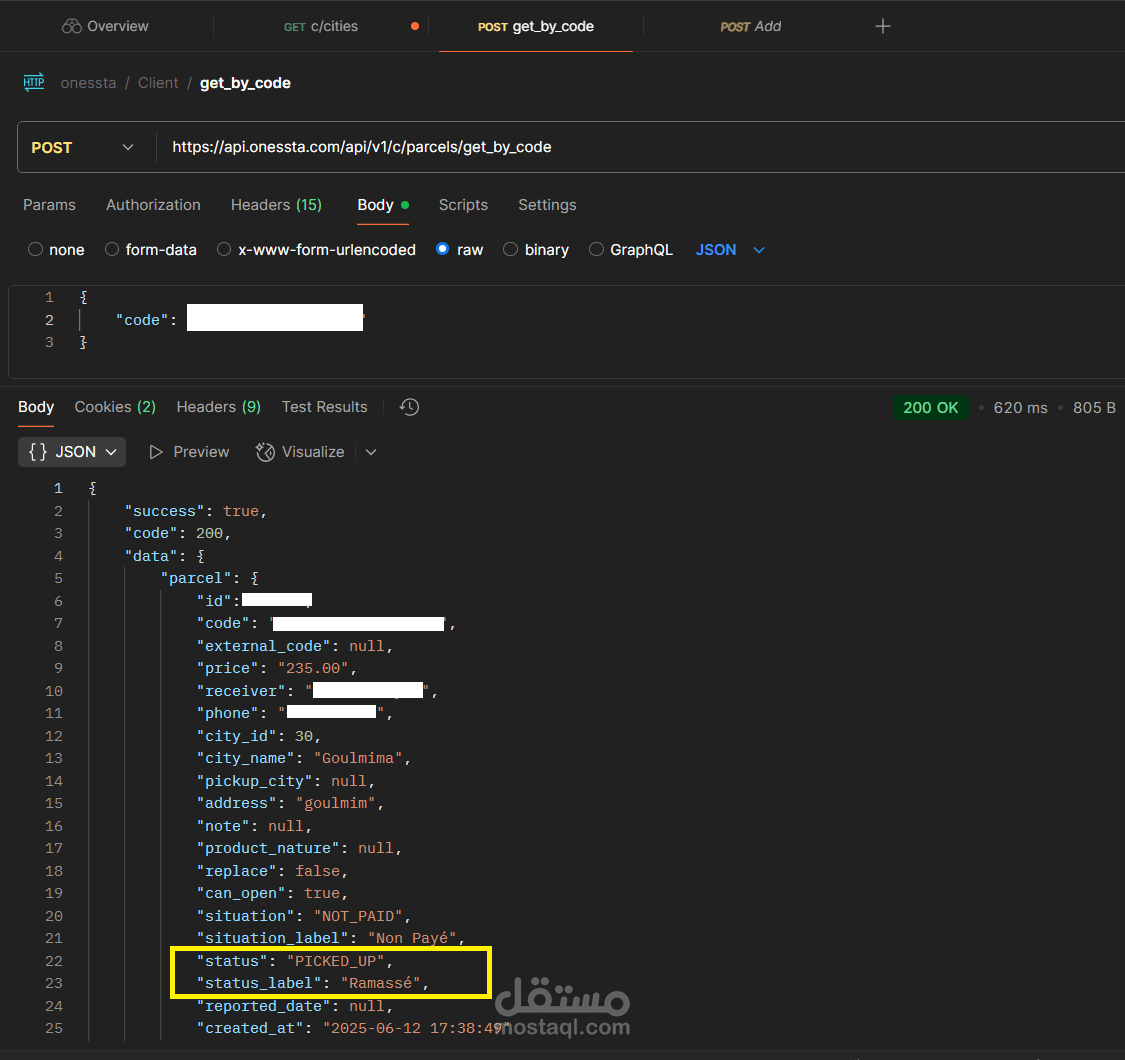Image resolution: width=1125 pixels, height=1060 pixels.
Task: Click the get_by_code request name
Action: point(245,83)
